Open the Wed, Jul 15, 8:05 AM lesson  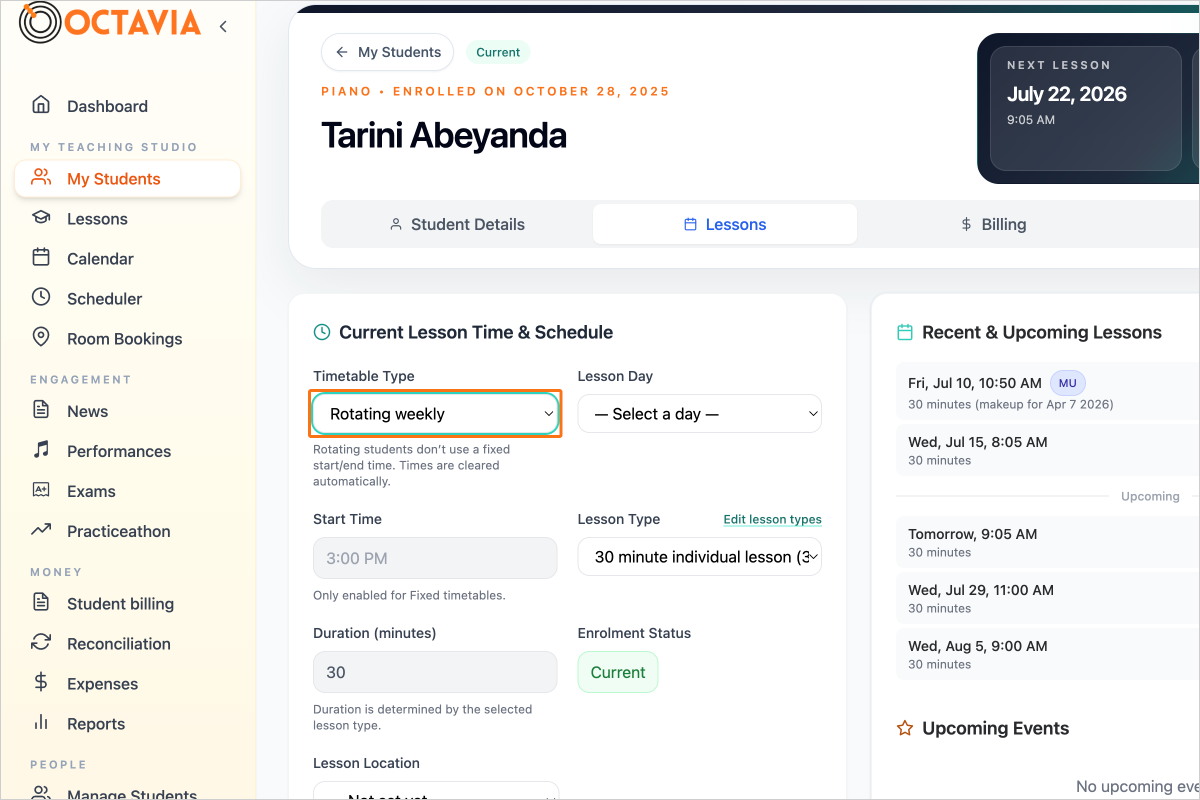coord(1048,450)
